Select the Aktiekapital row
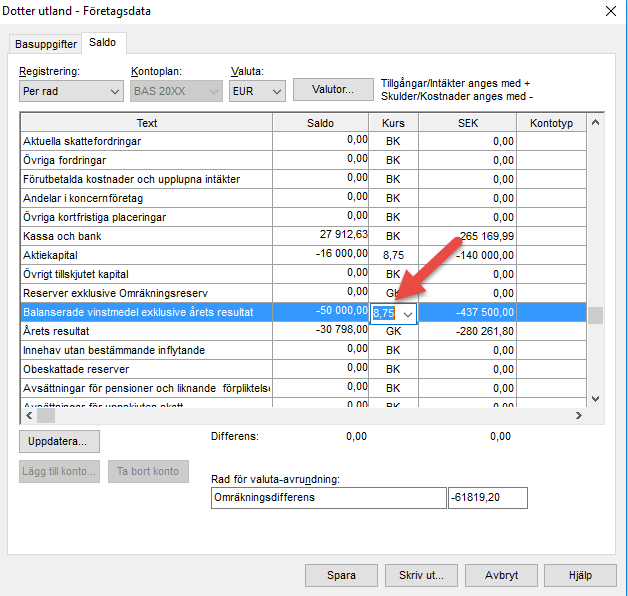Screen dimensions: 628x596 point(146,255)
